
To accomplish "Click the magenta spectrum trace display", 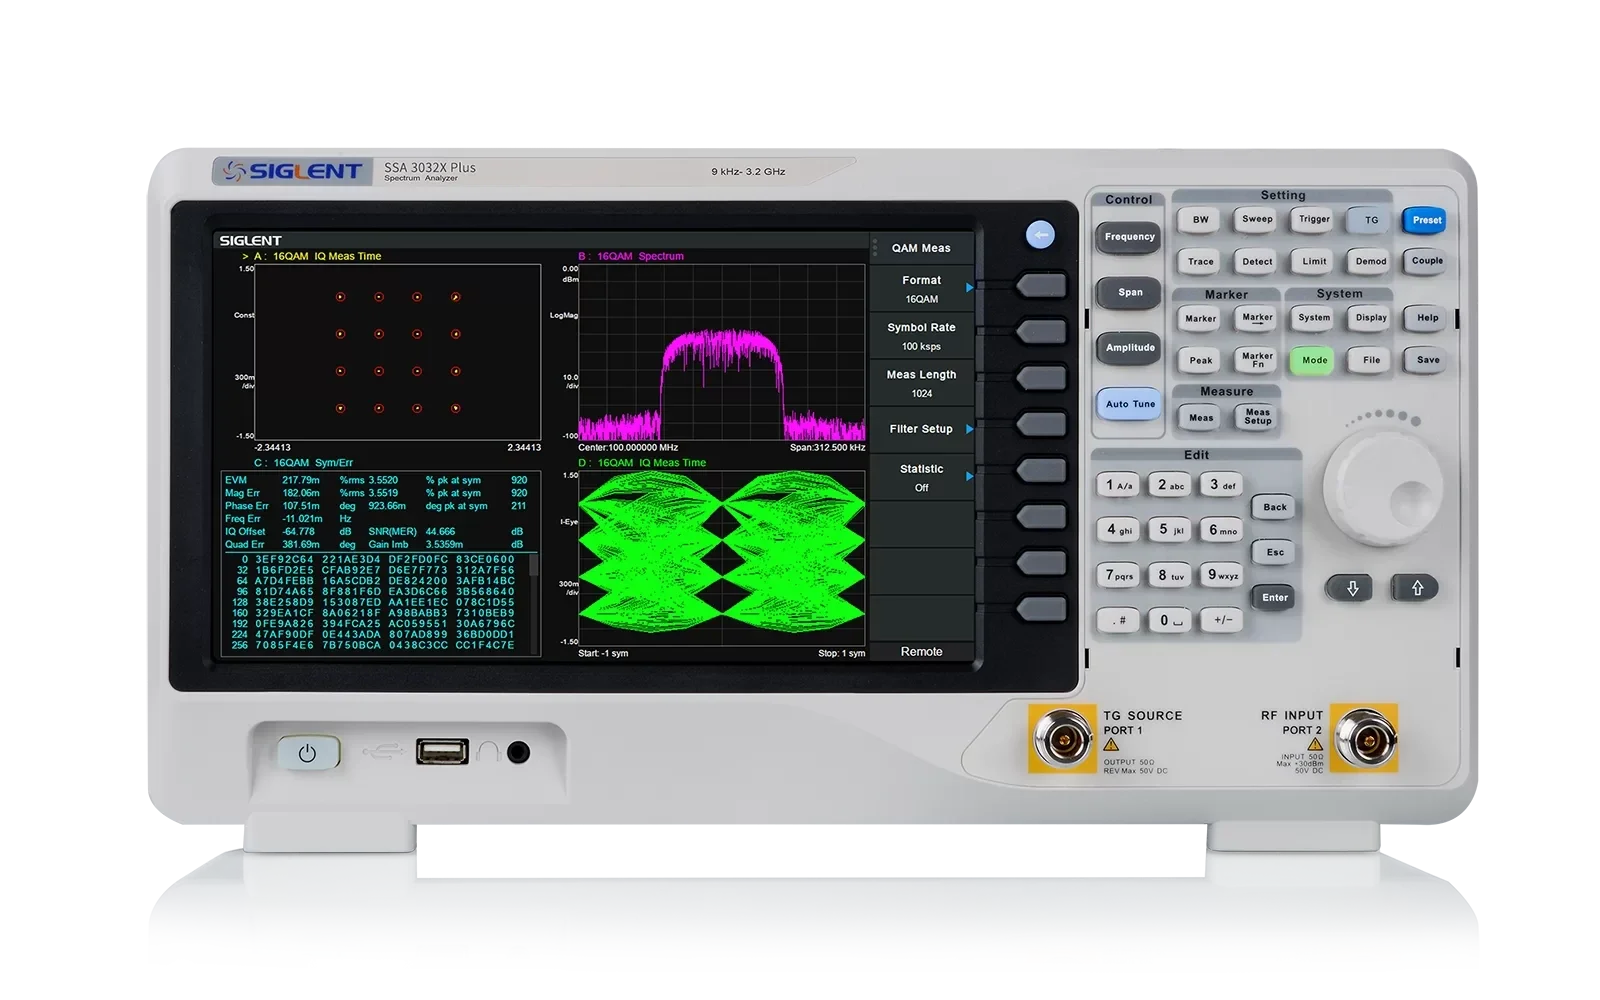I will click(x=721, y=352).
